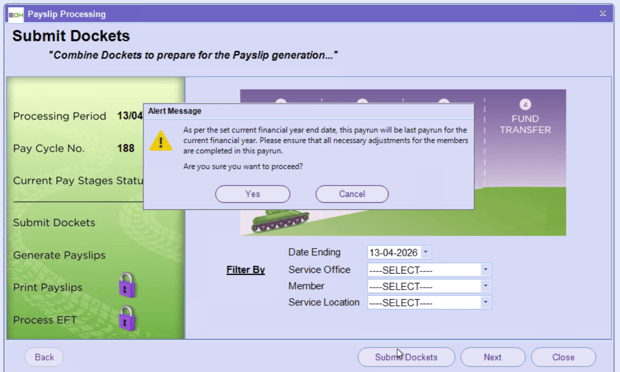Viewport: 620px width, 372px height.
Task: Click the Current Pay Stages Status heading
Action: point(78,181)
